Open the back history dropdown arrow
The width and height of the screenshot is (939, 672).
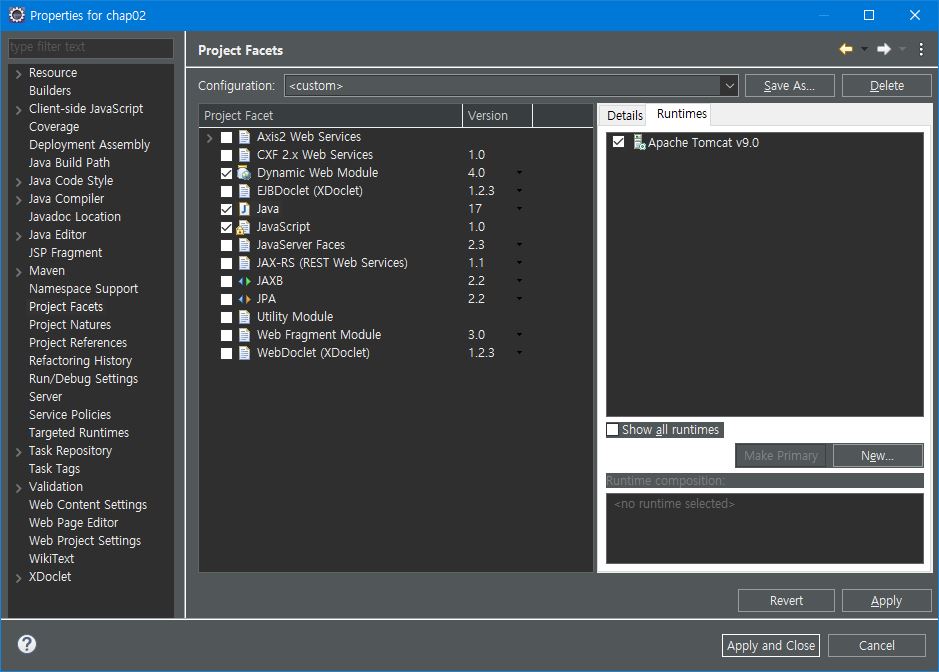pyautogui.click(x=864, y=49)
